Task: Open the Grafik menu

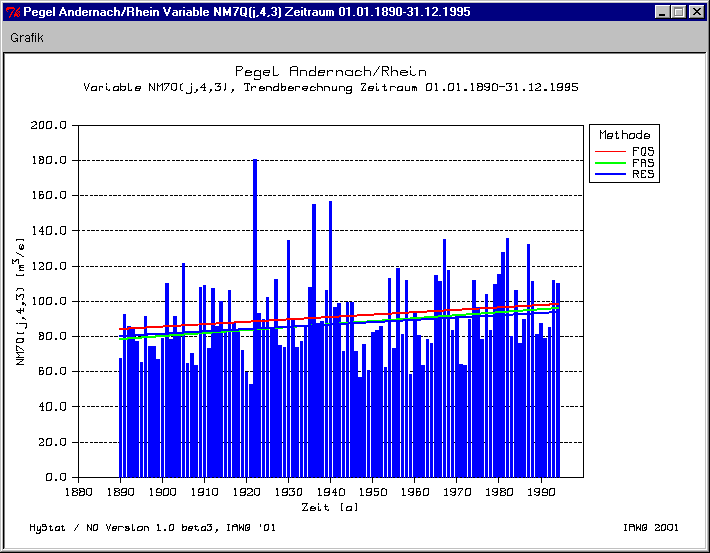Action: point(27,38)
